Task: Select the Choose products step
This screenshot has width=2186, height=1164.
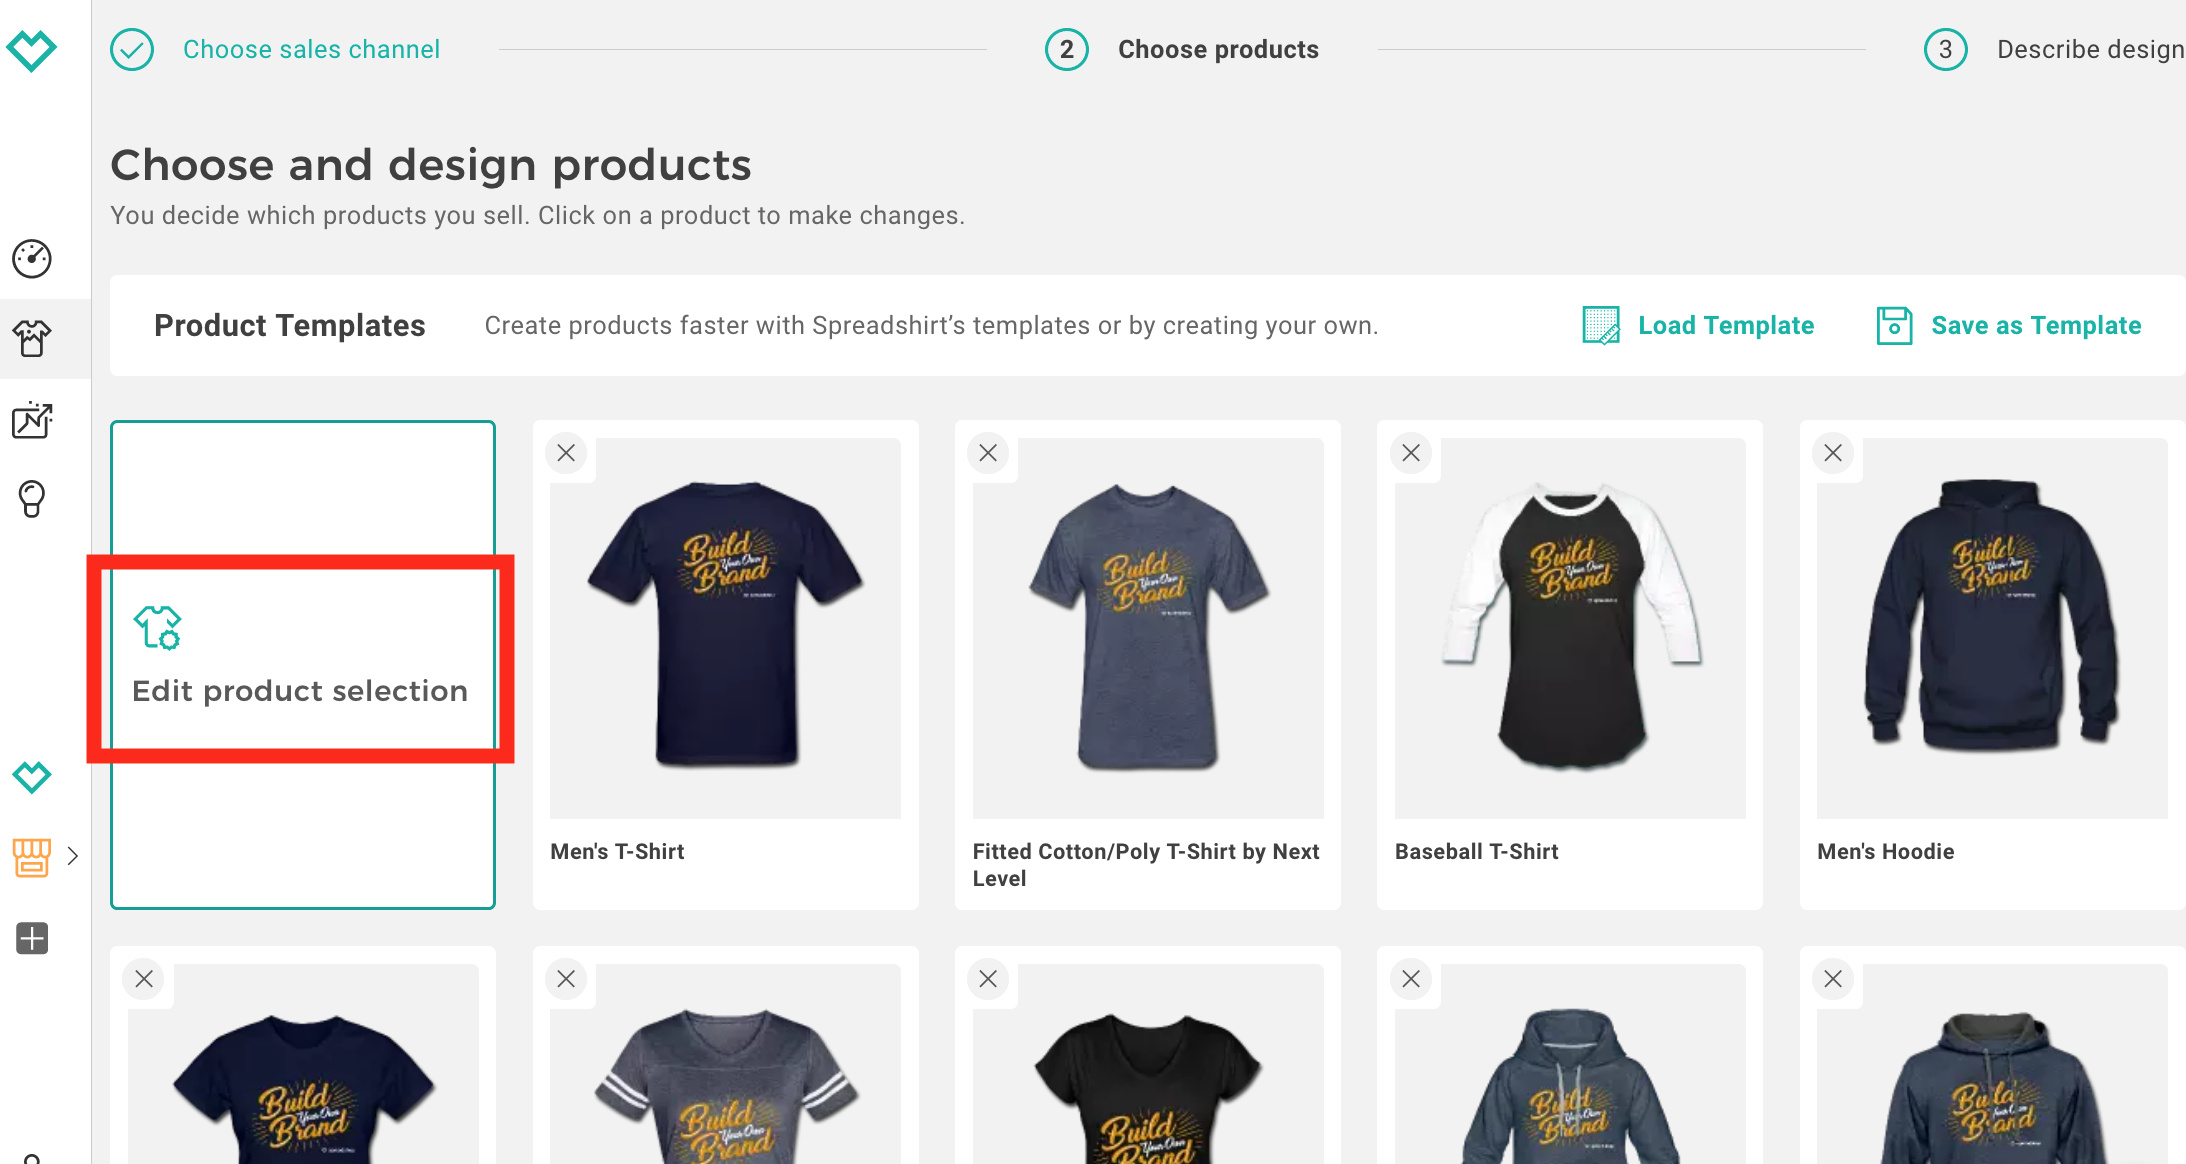Action: [x=1218, y=50]
